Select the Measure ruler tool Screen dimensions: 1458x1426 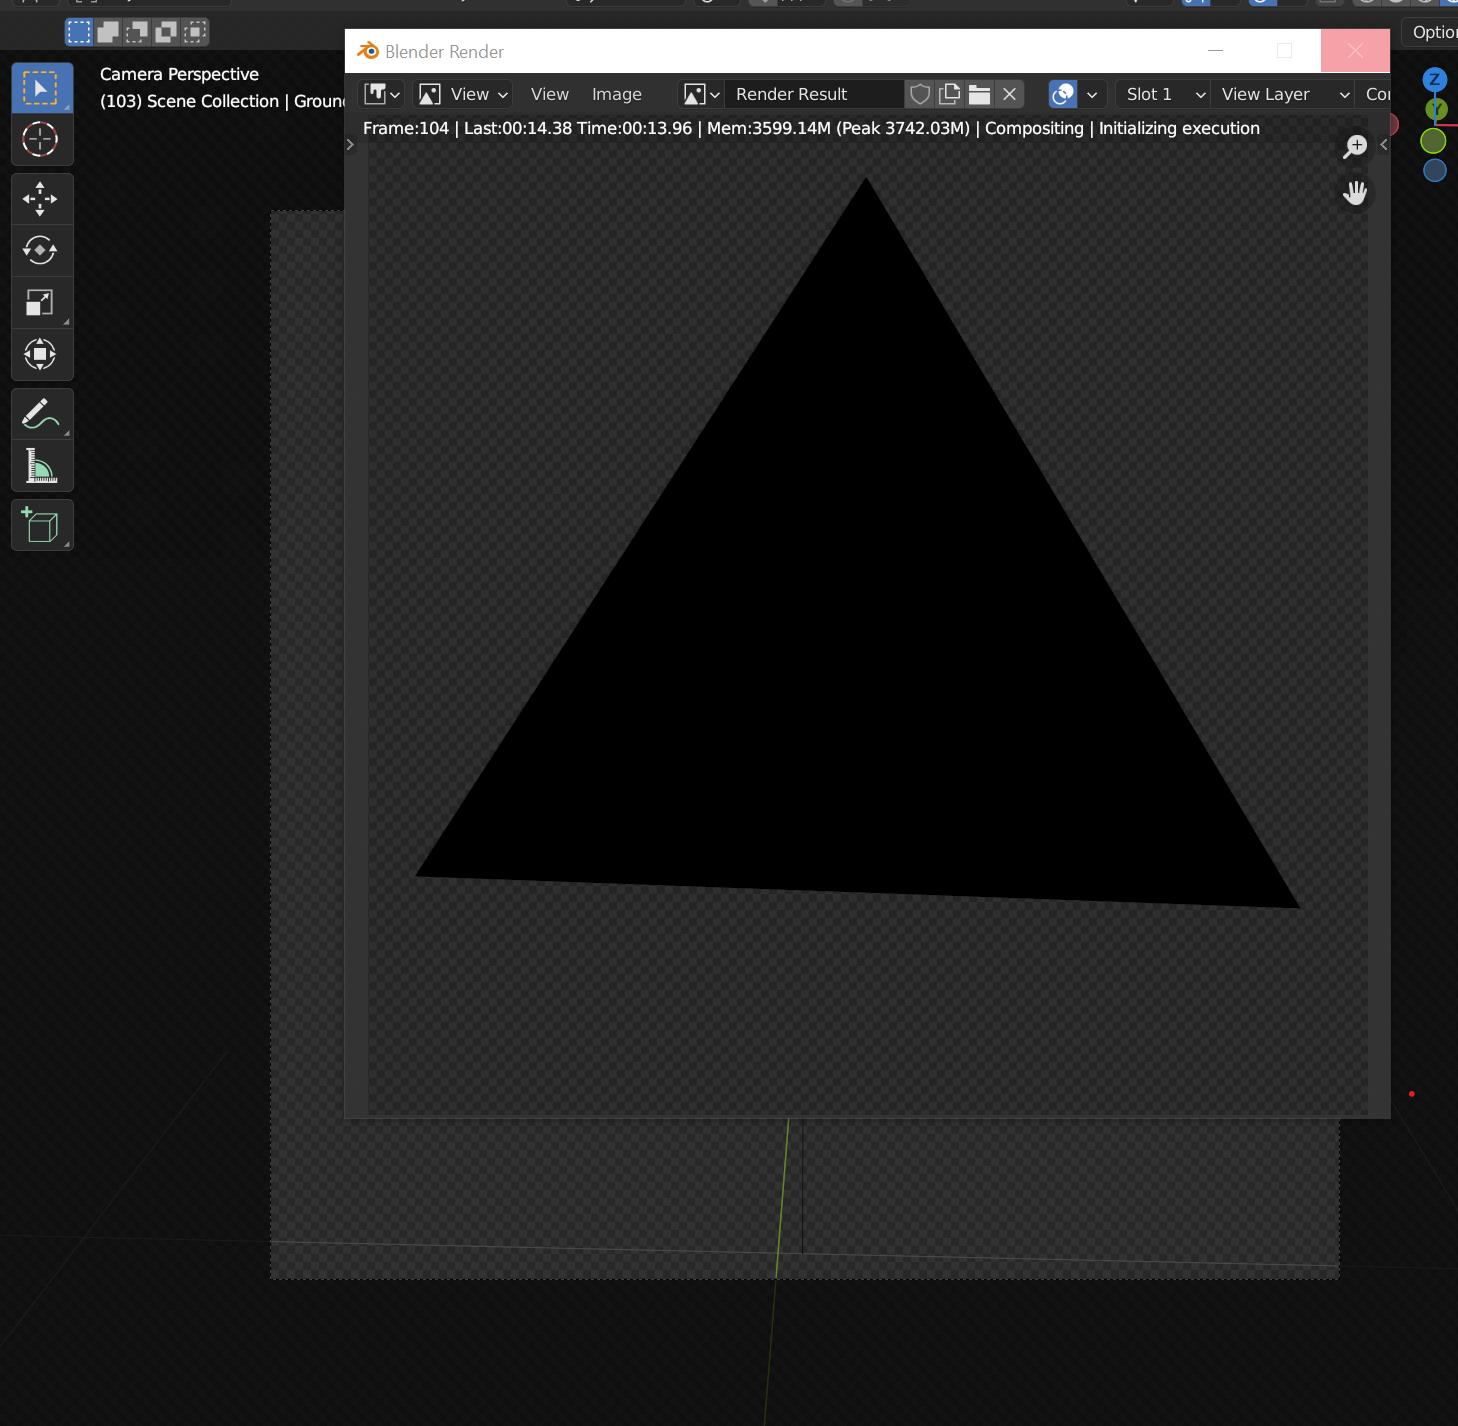pos(42,466)
